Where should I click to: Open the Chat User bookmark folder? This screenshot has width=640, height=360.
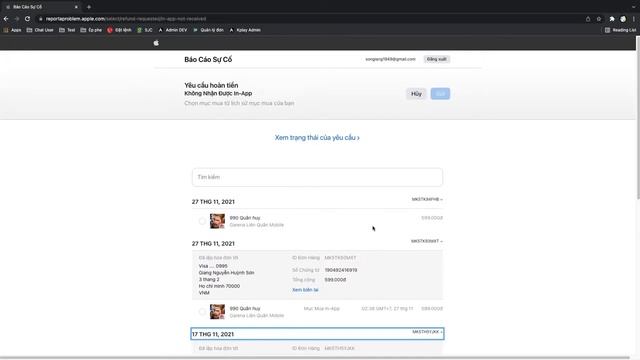pos(40,30)
